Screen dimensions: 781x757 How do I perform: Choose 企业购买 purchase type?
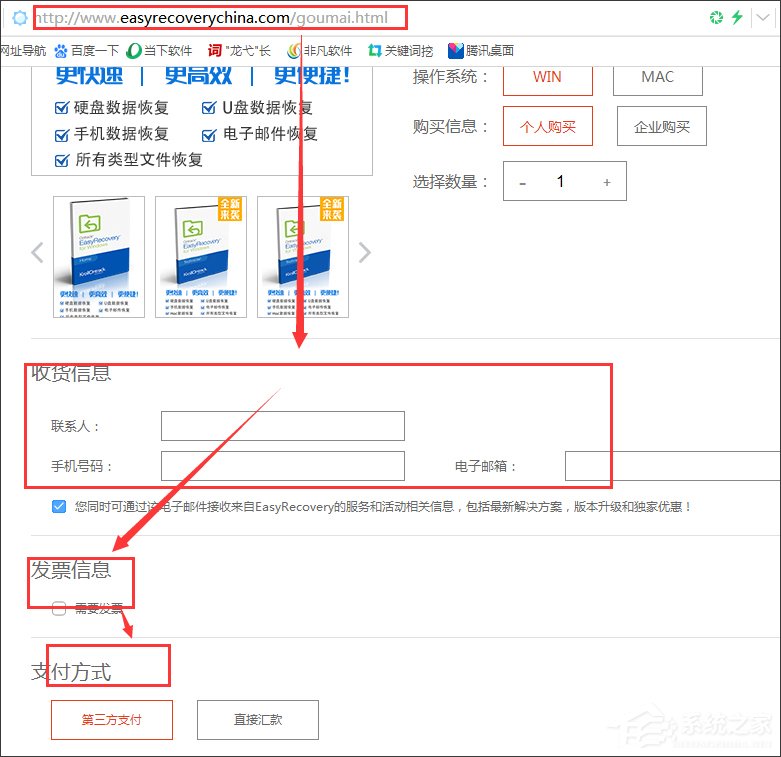661,126
